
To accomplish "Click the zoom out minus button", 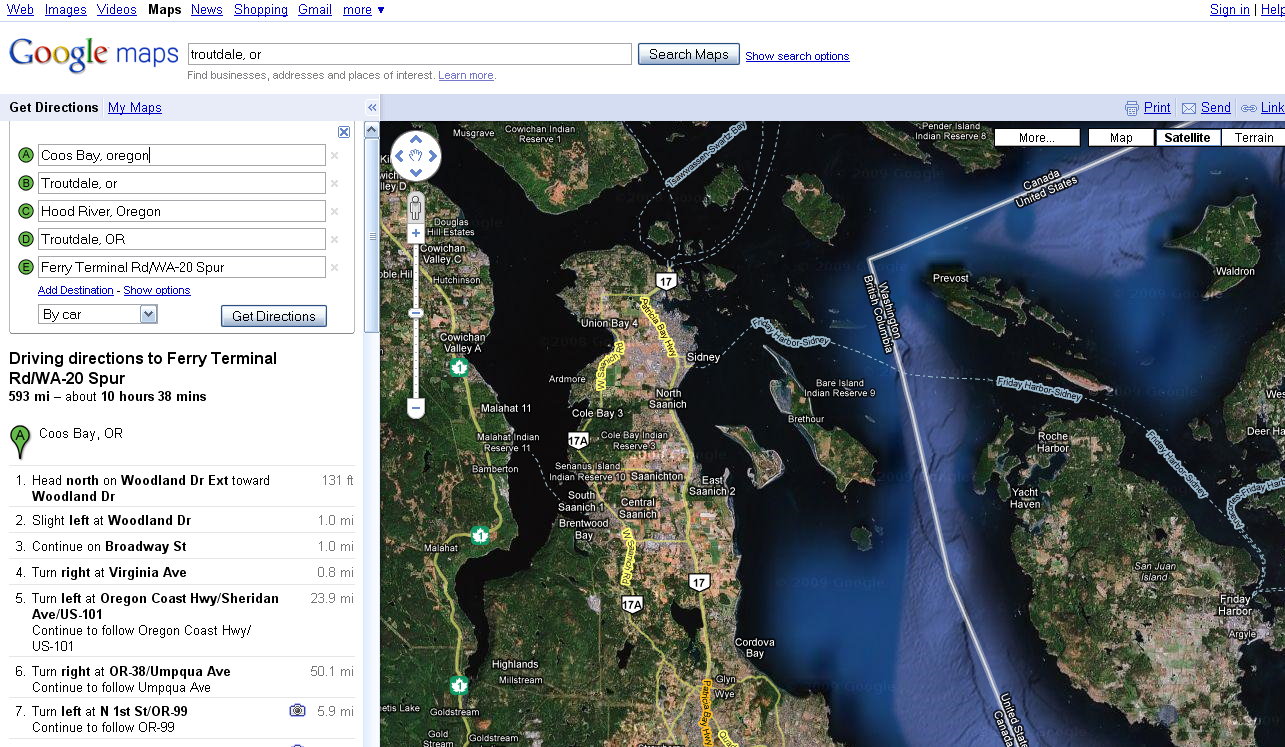I will click(x=416, y=408).
